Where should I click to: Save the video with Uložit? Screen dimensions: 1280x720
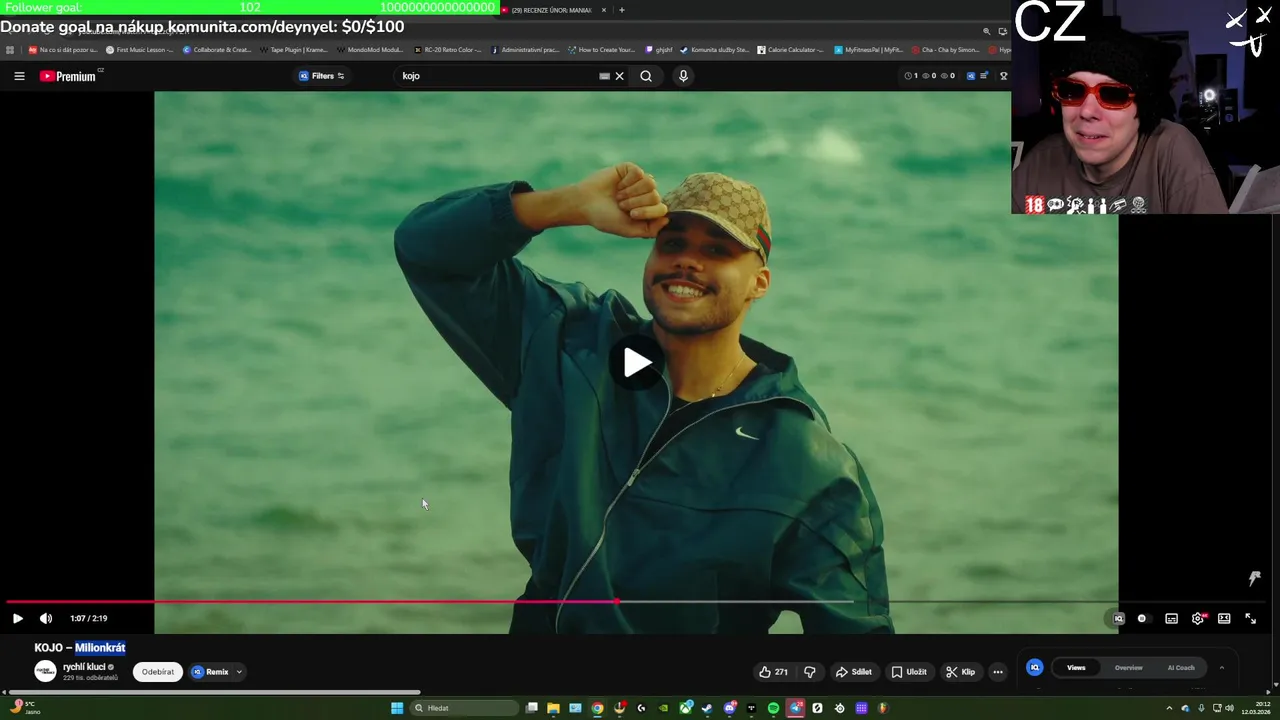(x=909, y=672)
